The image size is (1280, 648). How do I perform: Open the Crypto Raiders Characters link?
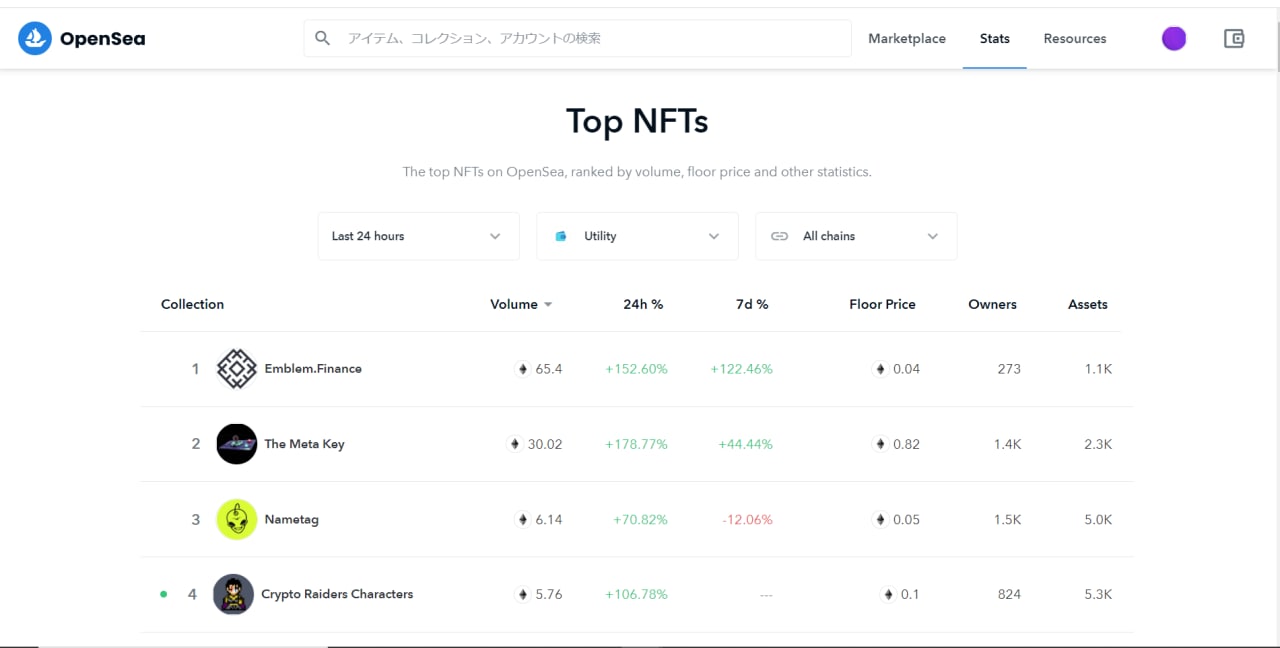337,594
